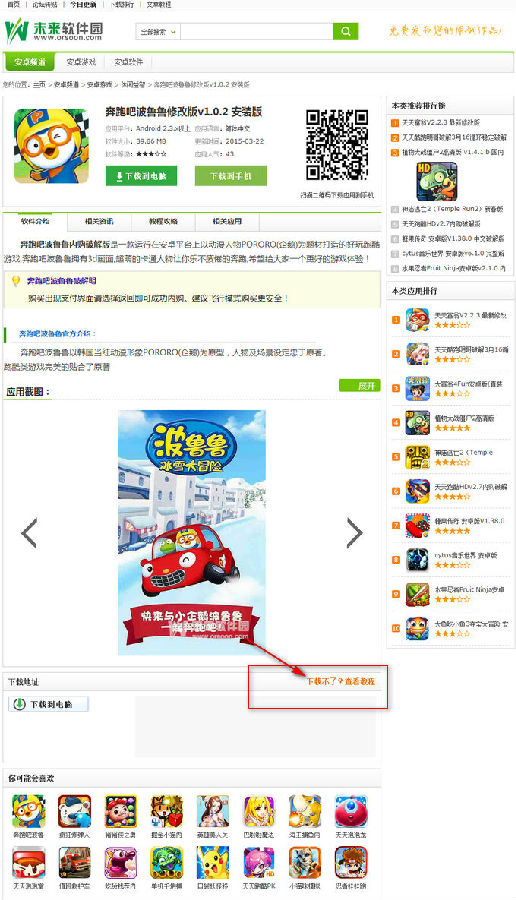Image resolution: width=516 pixels, height=900 pixels.
Task: Click the Plants vs Zombies 2 HD thumbnail
Action: pyautogui.click(x=436, y=181)
